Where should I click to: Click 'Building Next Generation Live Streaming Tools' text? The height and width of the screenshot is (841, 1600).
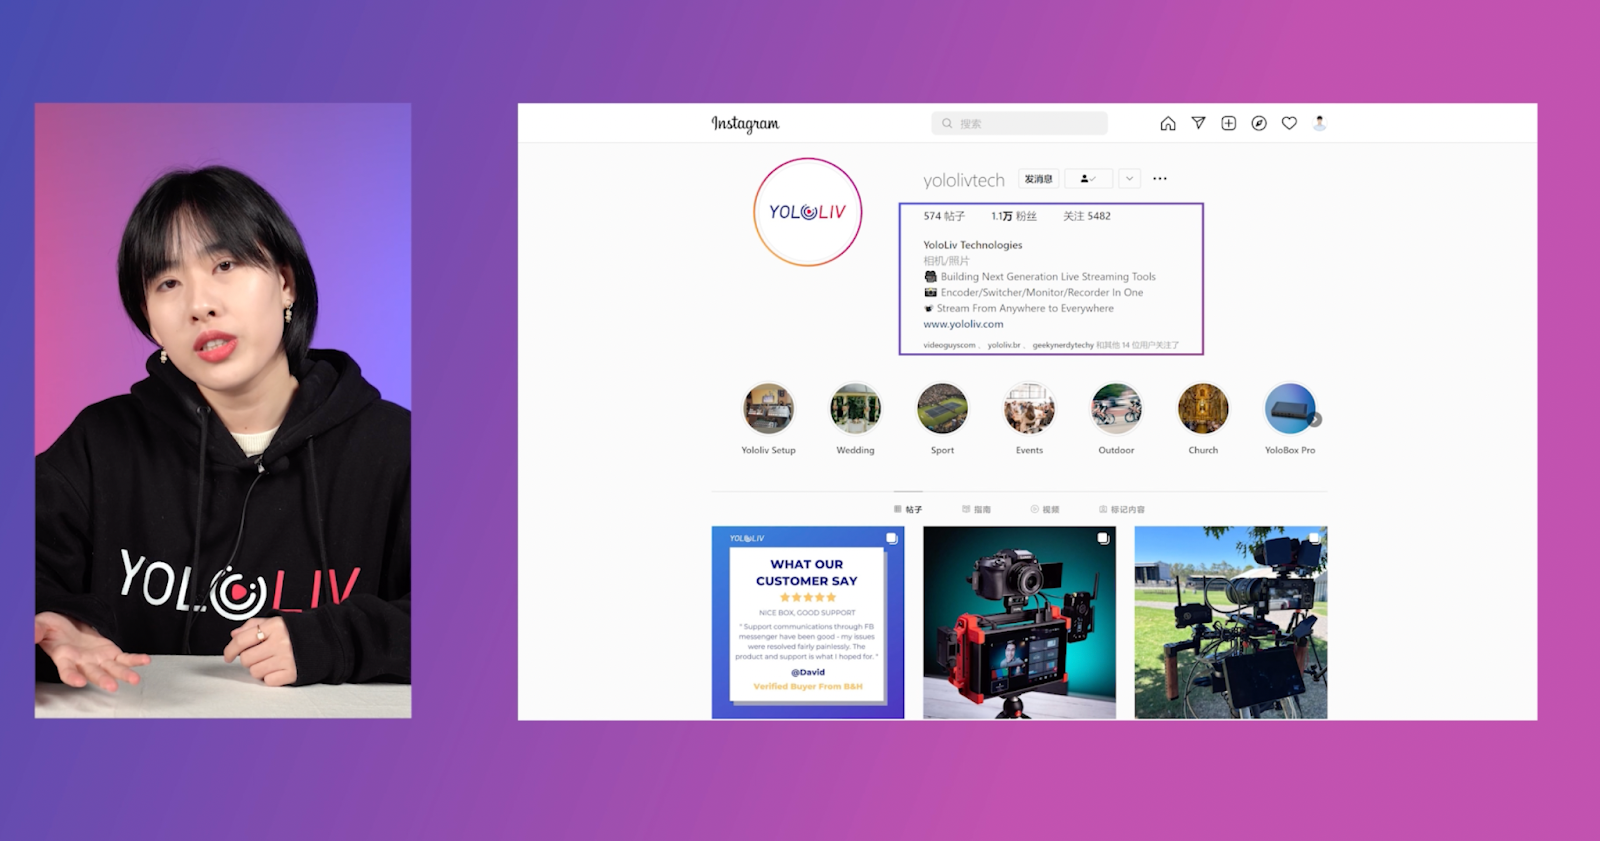(1048, 277)
